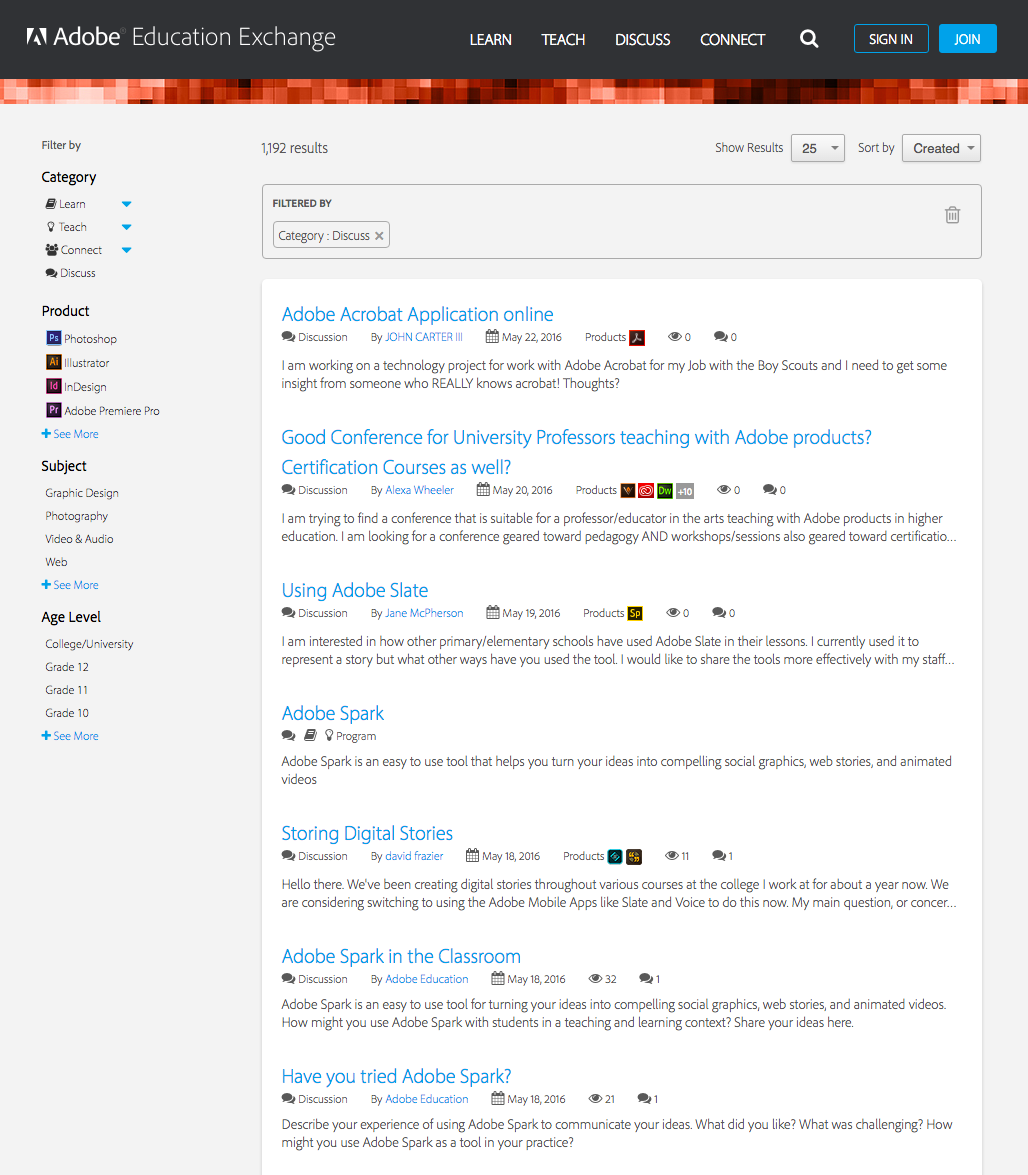Screen dimensions: 1028x1175
Task: Expand See More under Product
Action: pyautogui.click(x=70, y=434)
